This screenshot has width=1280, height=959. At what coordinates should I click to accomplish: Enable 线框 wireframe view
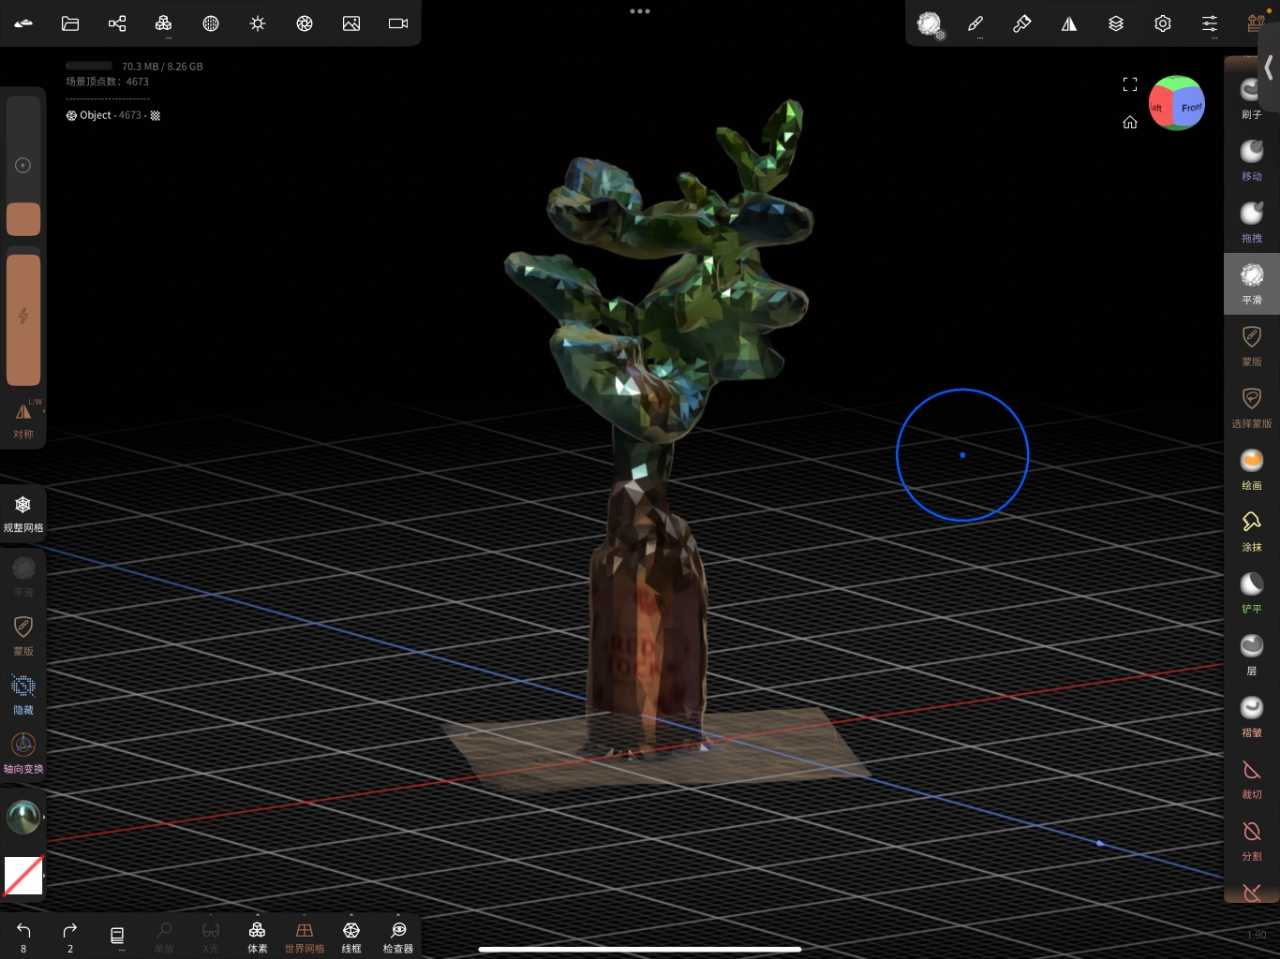pos(351,936)
